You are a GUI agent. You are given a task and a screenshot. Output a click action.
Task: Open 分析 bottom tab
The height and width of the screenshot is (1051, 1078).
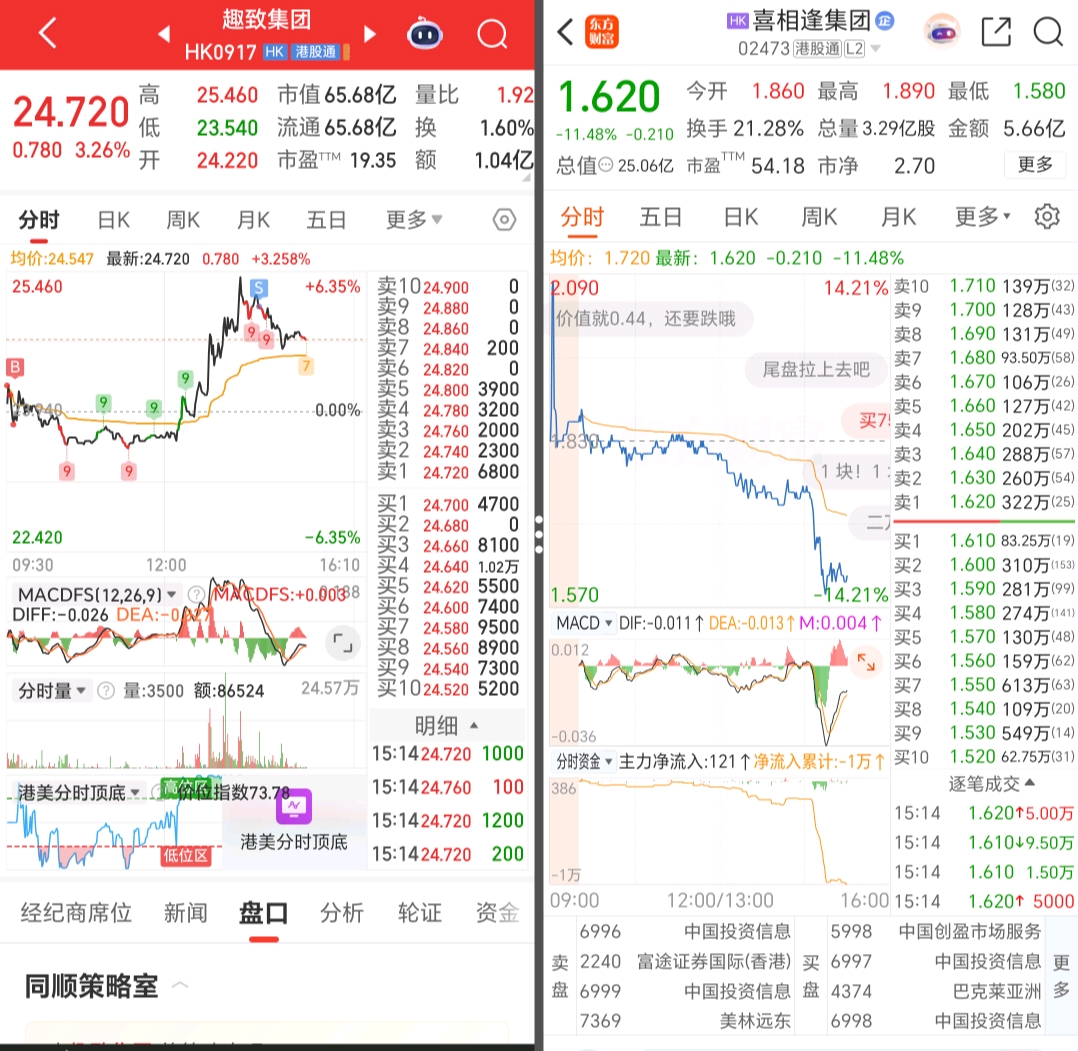[x=342, y=912]
